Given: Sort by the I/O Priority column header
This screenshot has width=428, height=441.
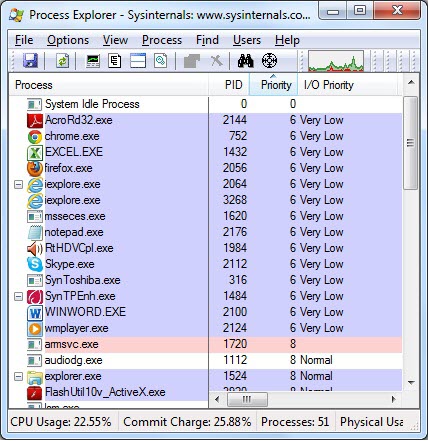Looking at the screenshot, I should pyautogui.click(x=347, y=85).
